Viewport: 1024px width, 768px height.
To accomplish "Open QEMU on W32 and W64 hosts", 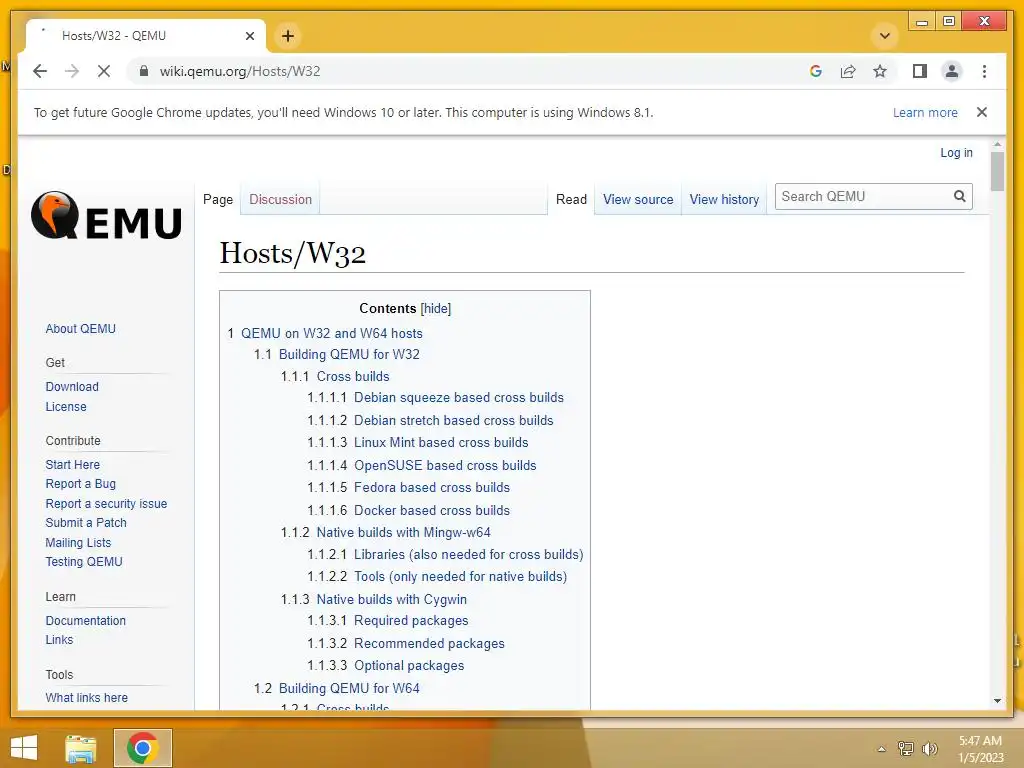I will click(x=331, y=333).
